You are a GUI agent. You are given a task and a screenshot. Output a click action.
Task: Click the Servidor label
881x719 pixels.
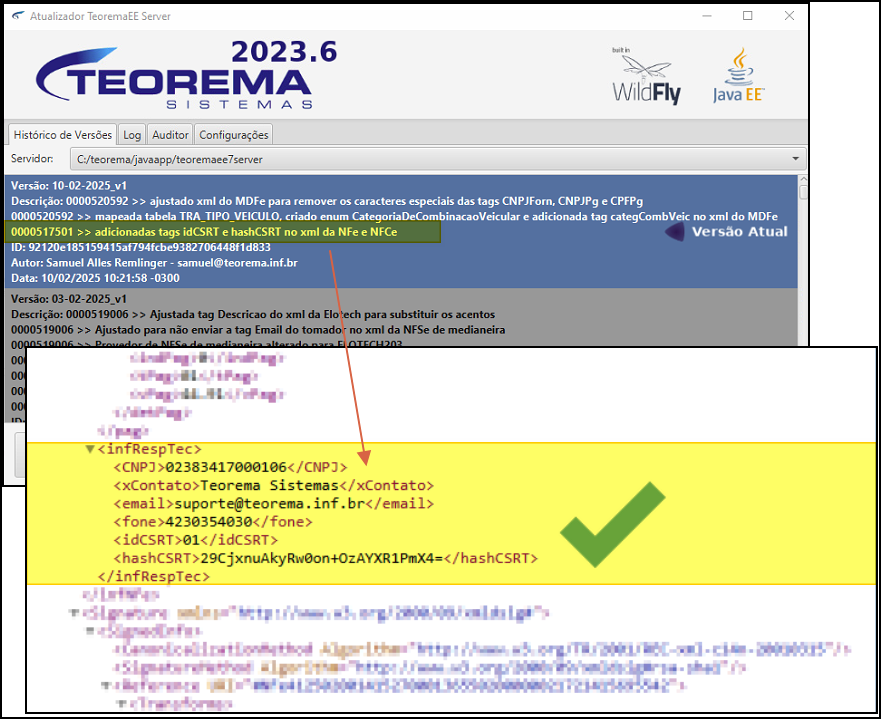32,158
